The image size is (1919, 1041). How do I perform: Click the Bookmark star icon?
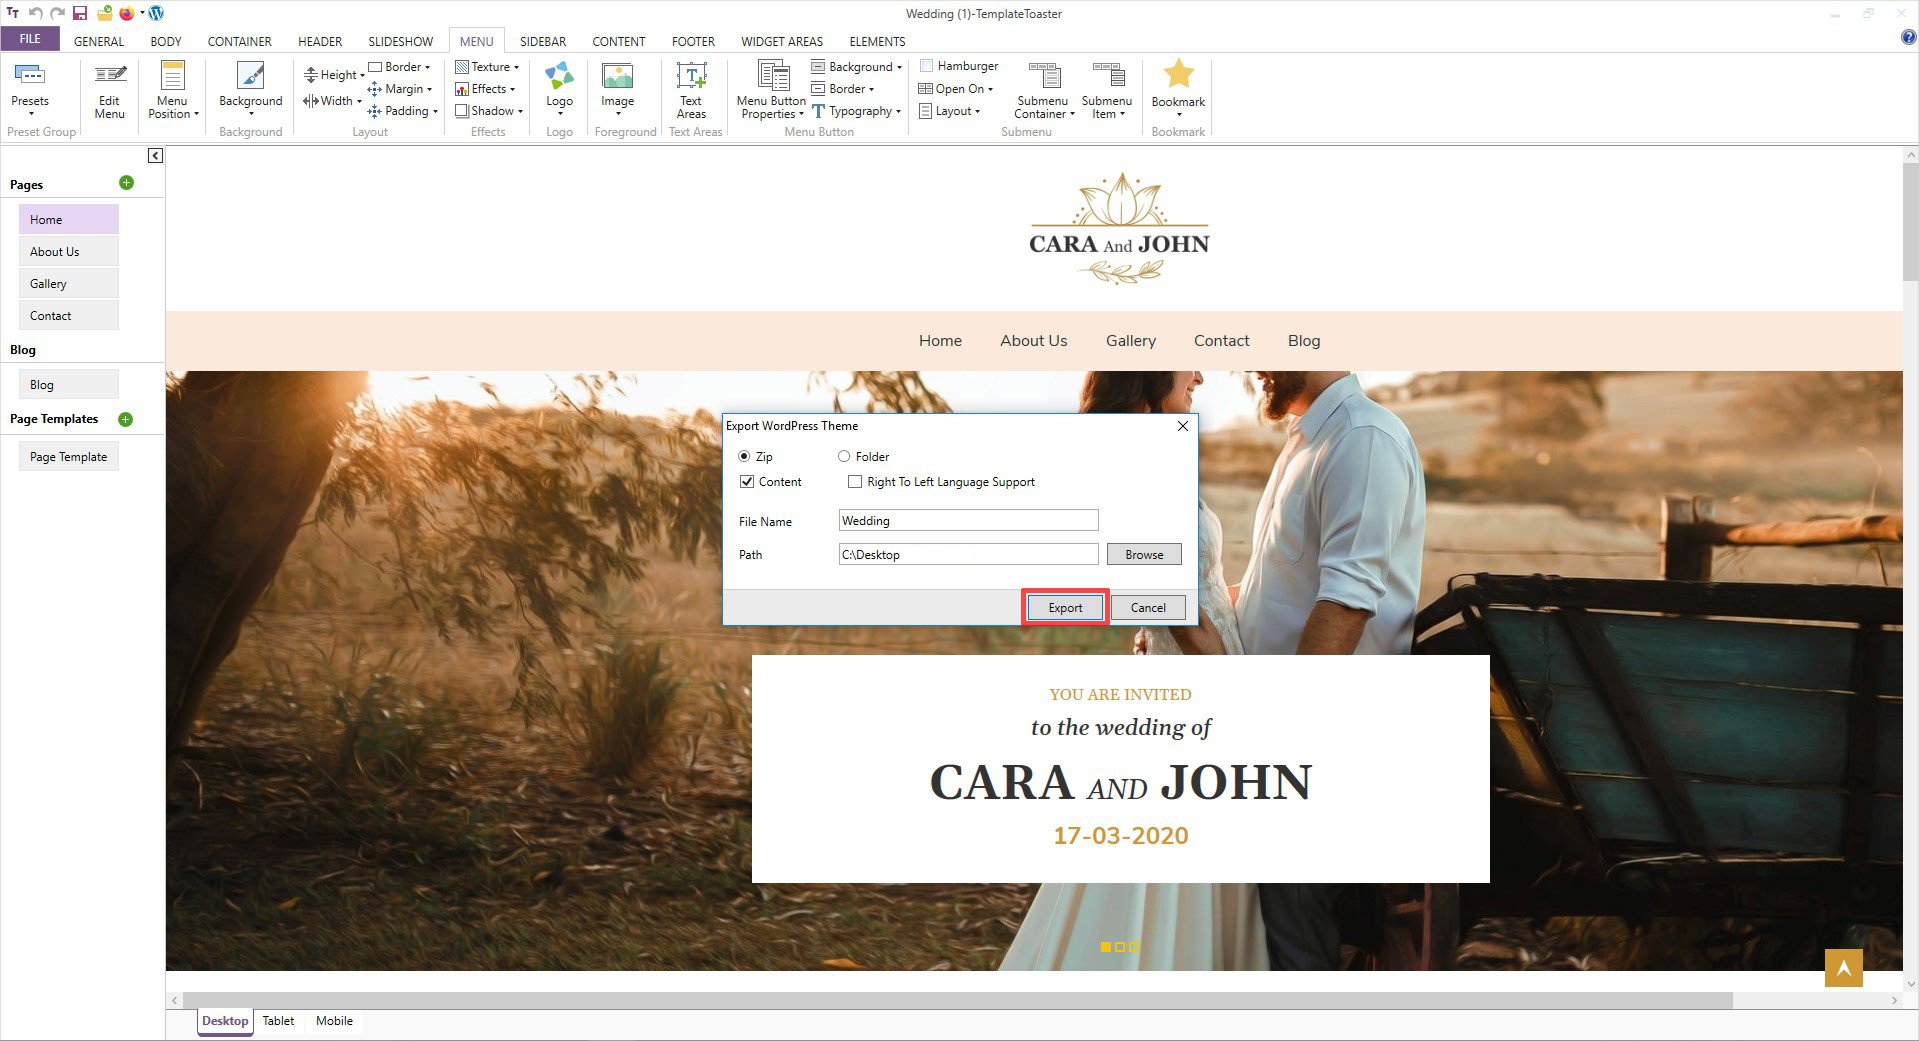pos(1178,75)
